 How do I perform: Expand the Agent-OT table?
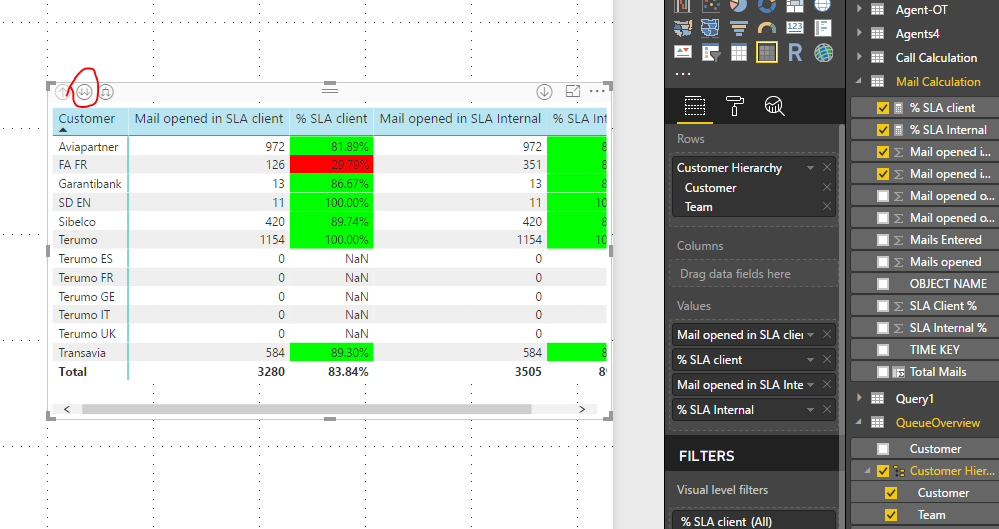(859, 9)
